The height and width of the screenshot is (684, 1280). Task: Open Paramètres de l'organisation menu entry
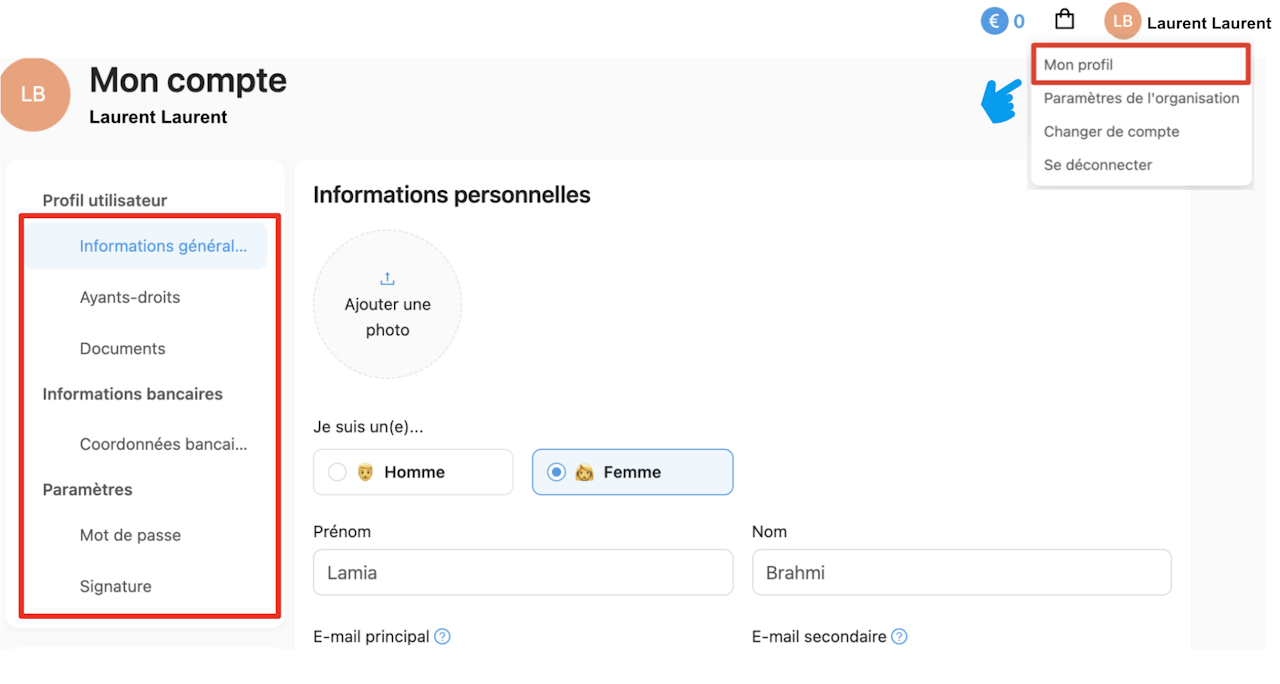point(1141,98)
